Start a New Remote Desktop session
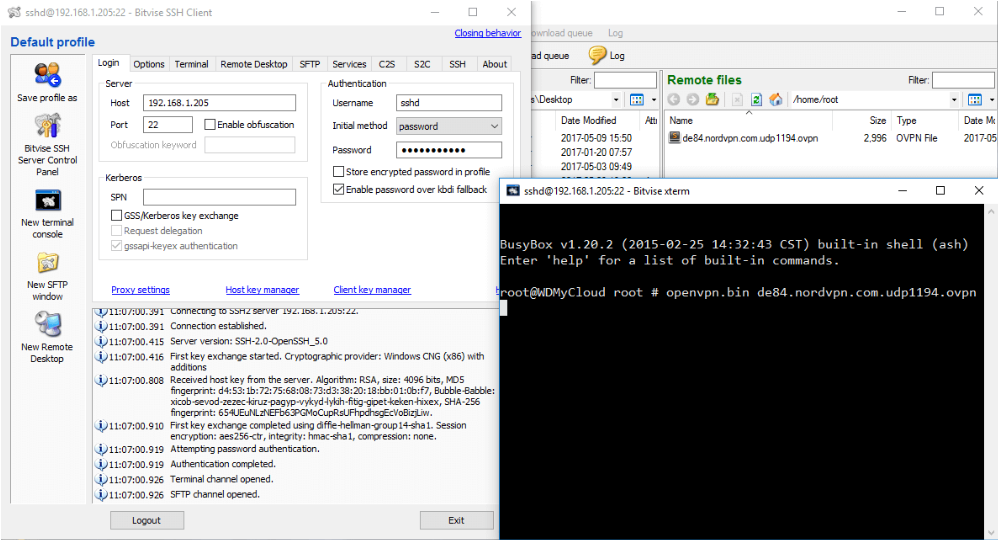The height and width of the screenshot is (540, 998). coord(47,325)
